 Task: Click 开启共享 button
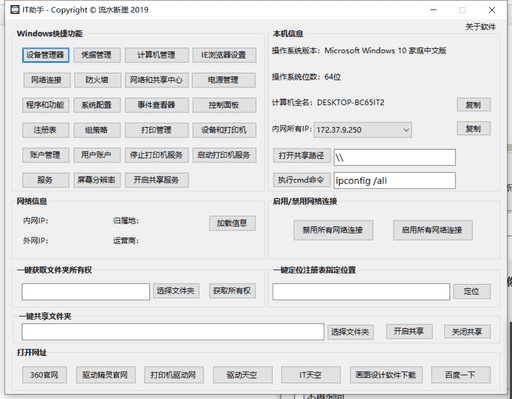click(x=409, y=331)
